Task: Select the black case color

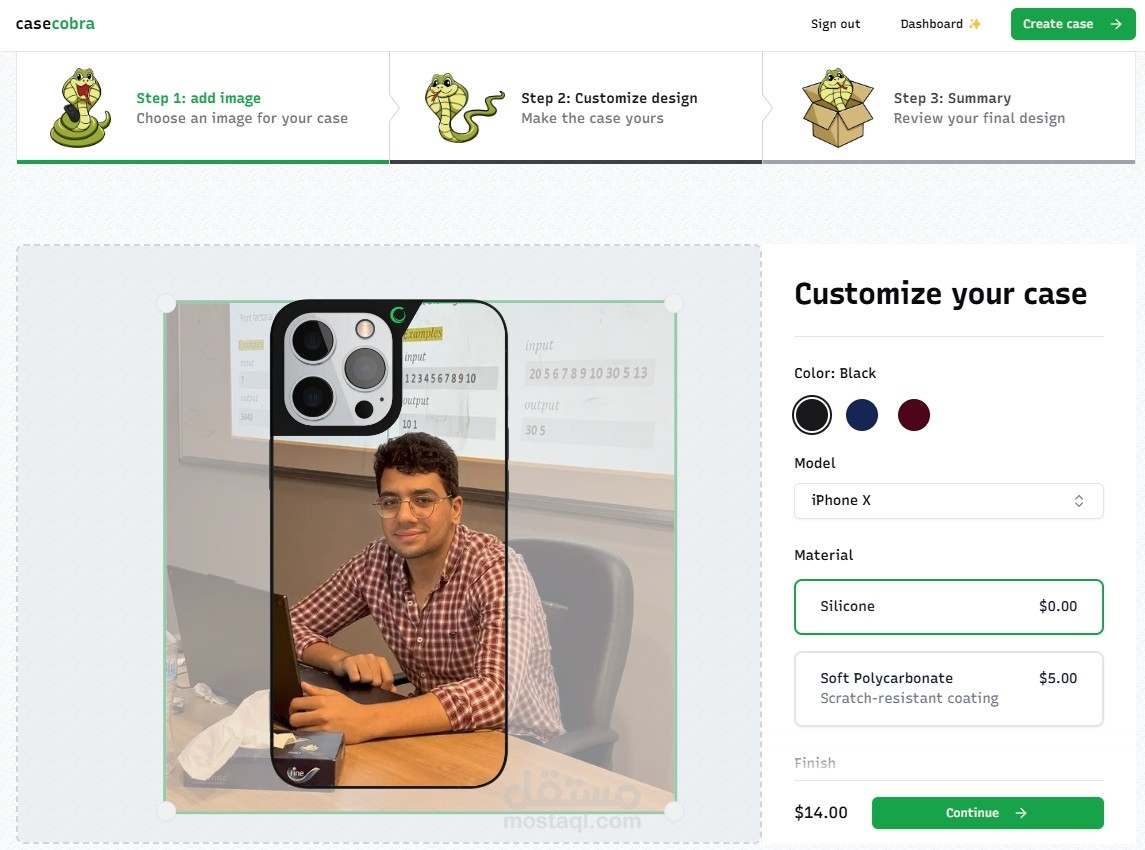Action: point(812,415)
